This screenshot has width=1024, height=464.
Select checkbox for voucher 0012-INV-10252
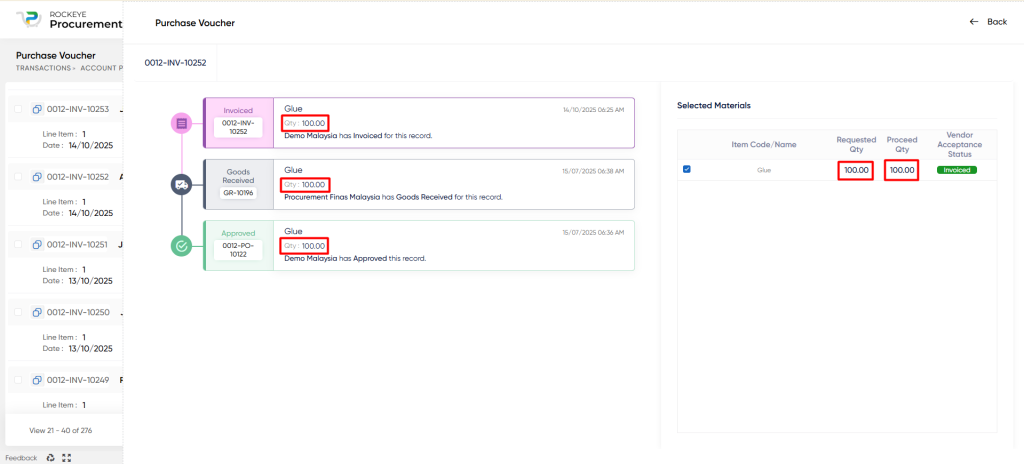pyautogui.click(x=18, y=177)
